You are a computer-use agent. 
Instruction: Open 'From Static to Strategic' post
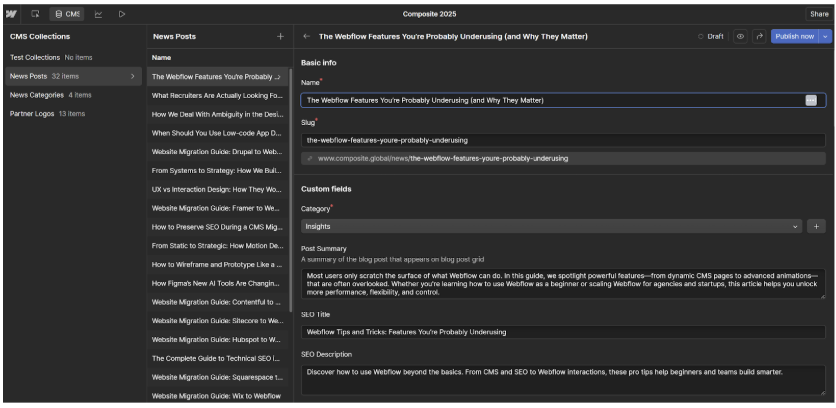coord(218,246)
